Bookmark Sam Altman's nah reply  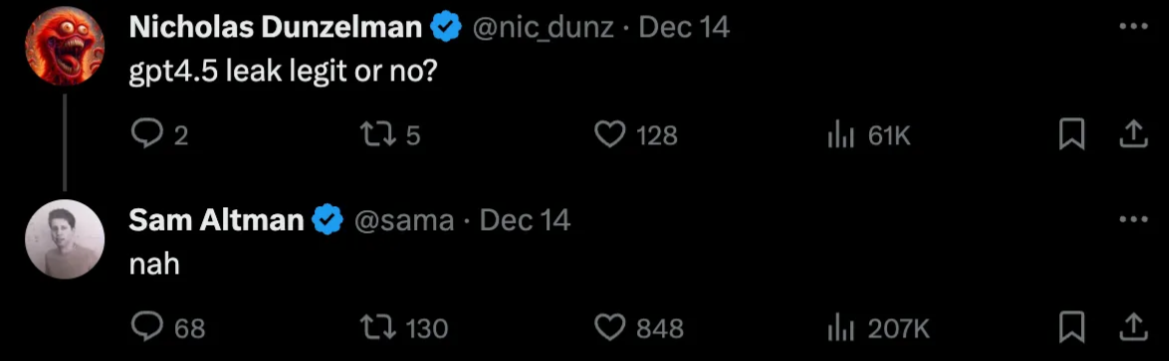[1072, 327]
